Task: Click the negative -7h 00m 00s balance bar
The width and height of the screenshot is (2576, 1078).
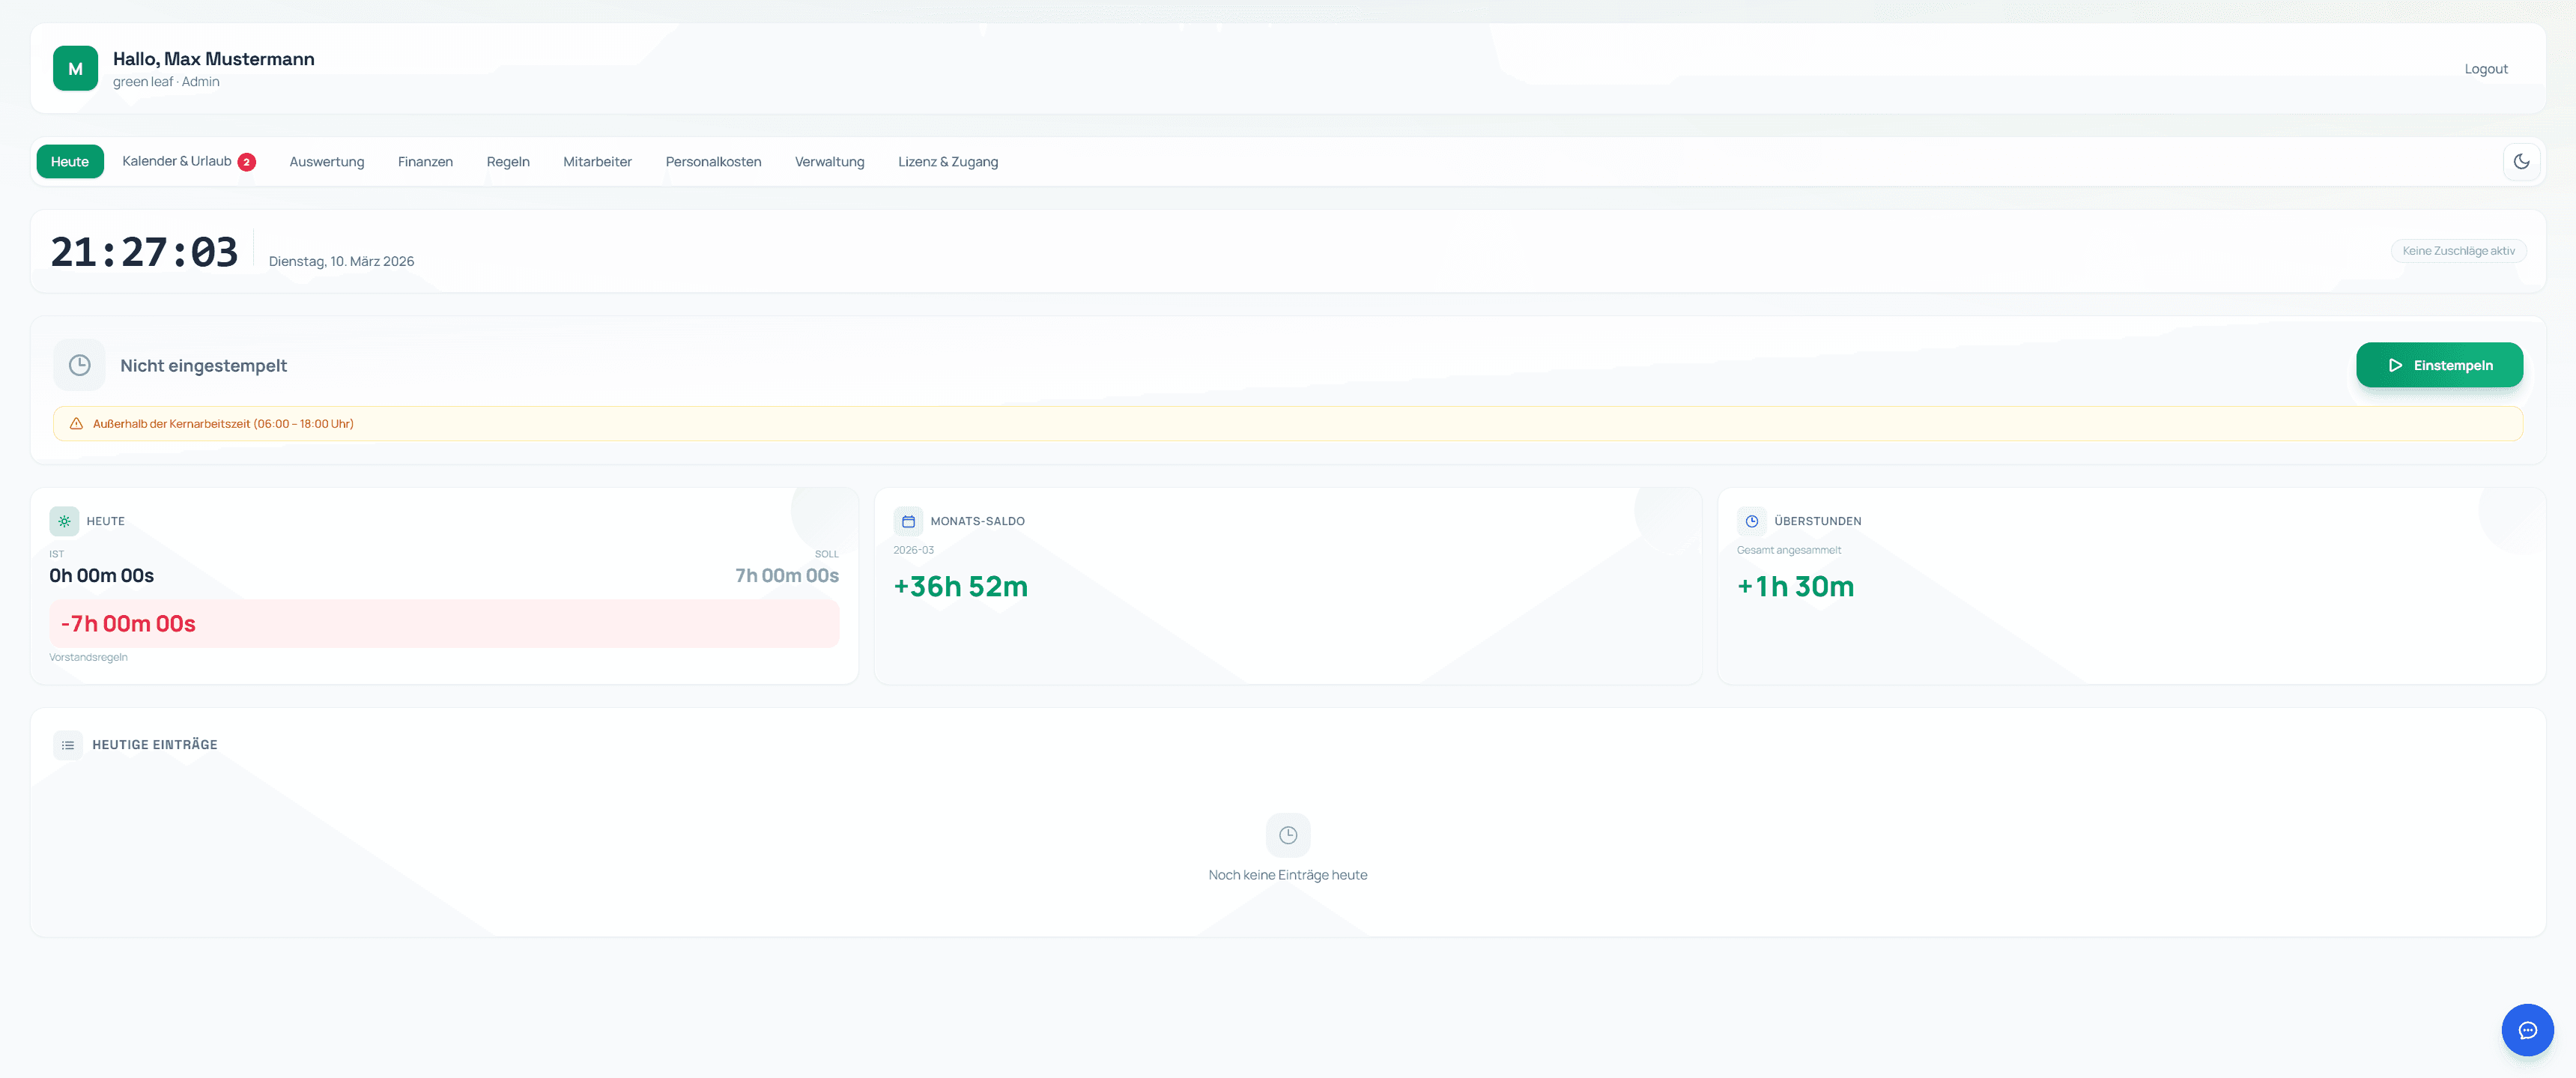Action: [443, 624]
